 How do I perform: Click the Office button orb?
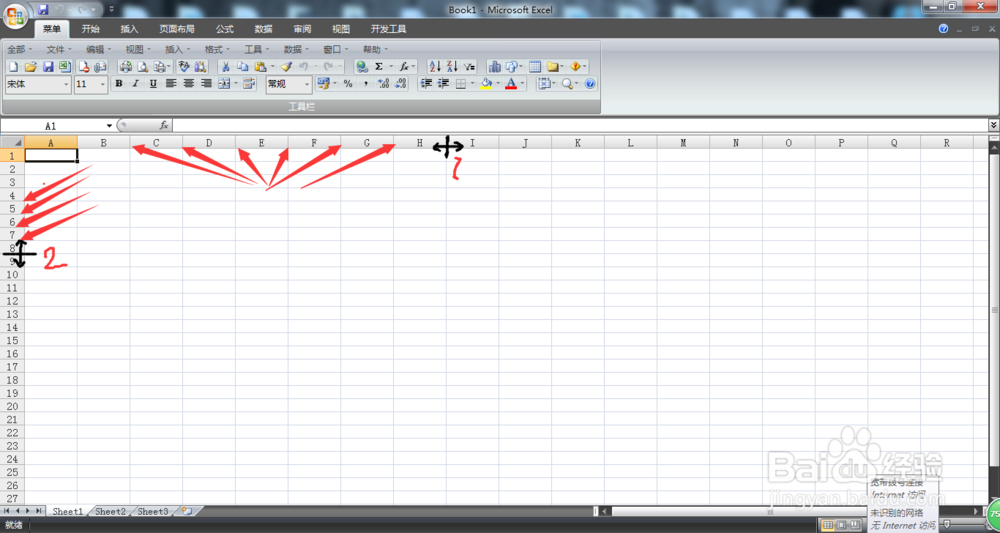tap(15, 15)
